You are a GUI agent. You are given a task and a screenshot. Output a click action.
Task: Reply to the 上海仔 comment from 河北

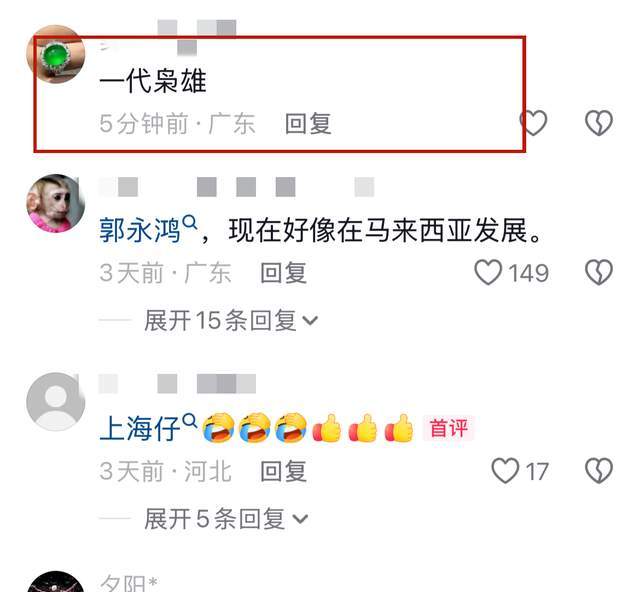[284, 471]
